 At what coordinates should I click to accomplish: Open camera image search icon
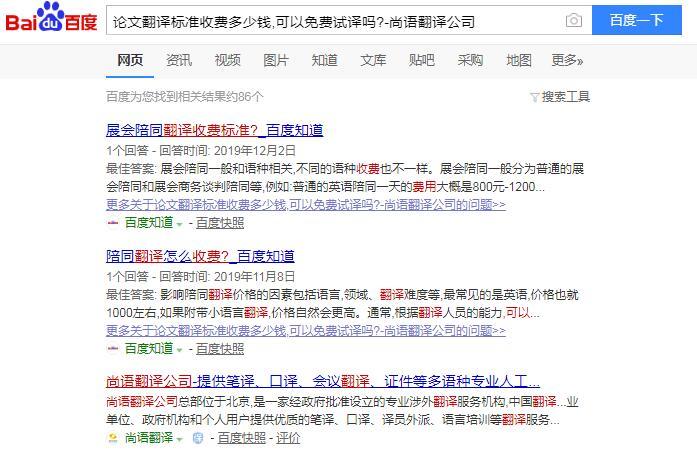pos(573,20)
